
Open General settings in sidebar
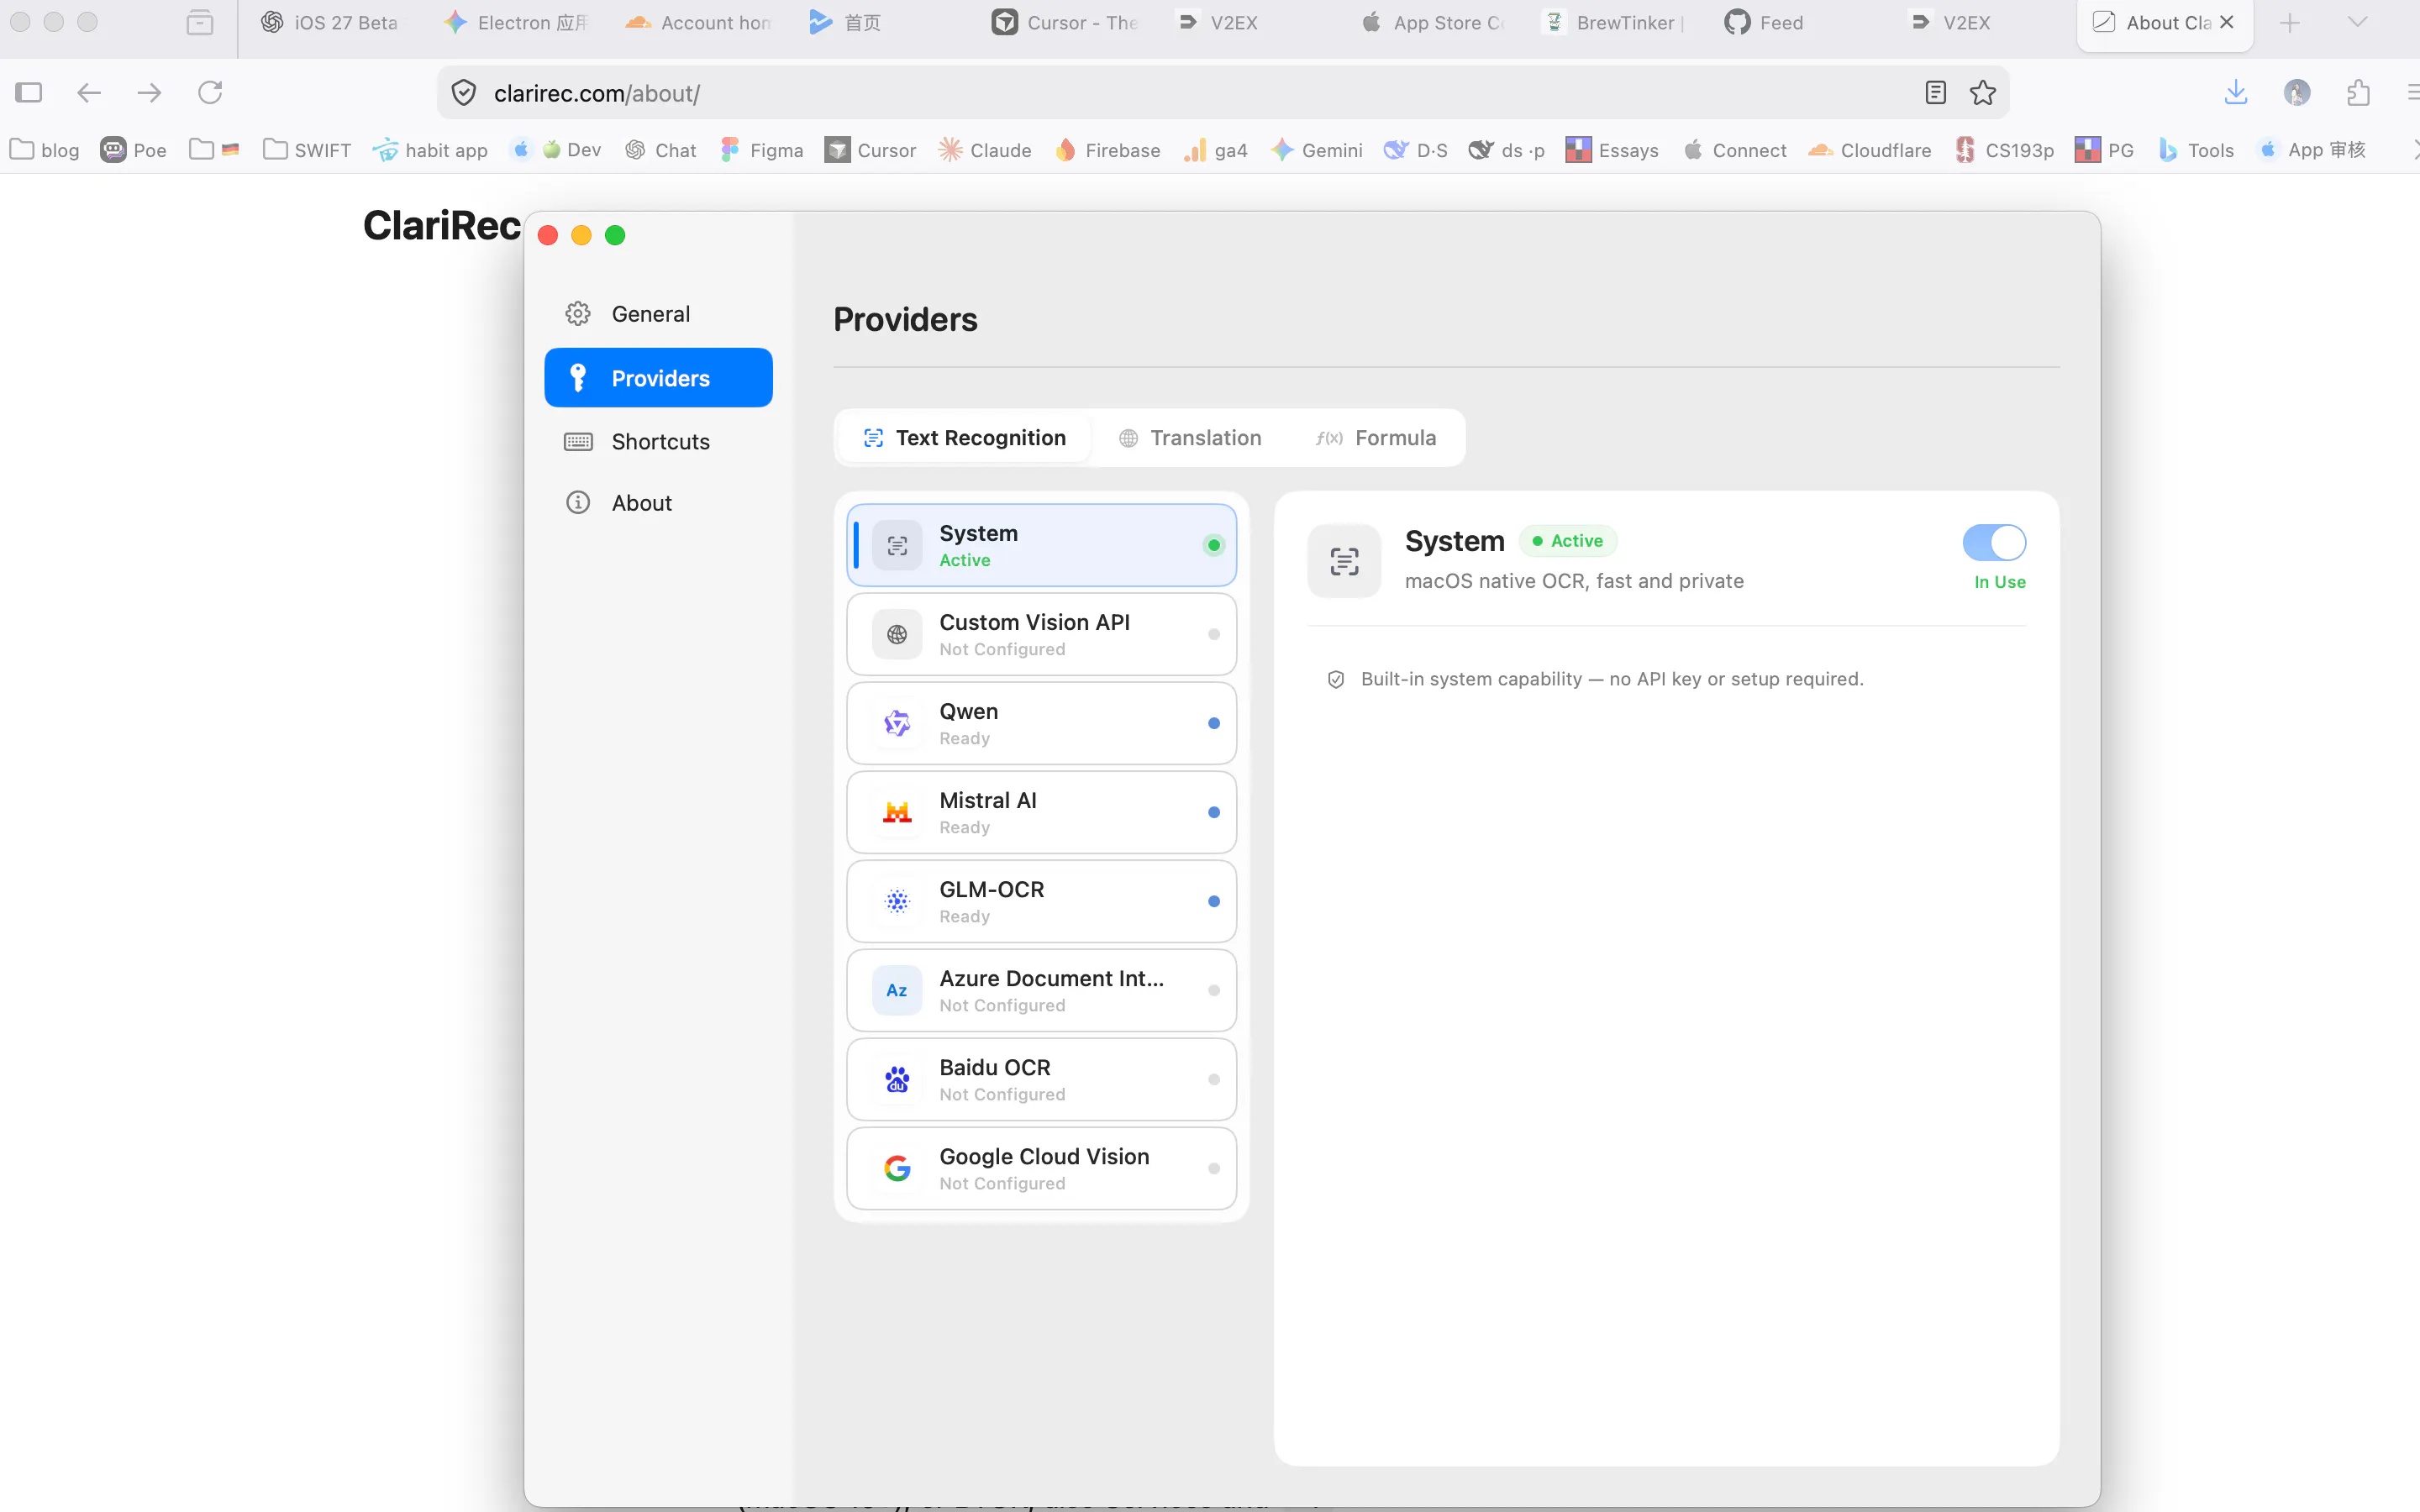(658, 314)
